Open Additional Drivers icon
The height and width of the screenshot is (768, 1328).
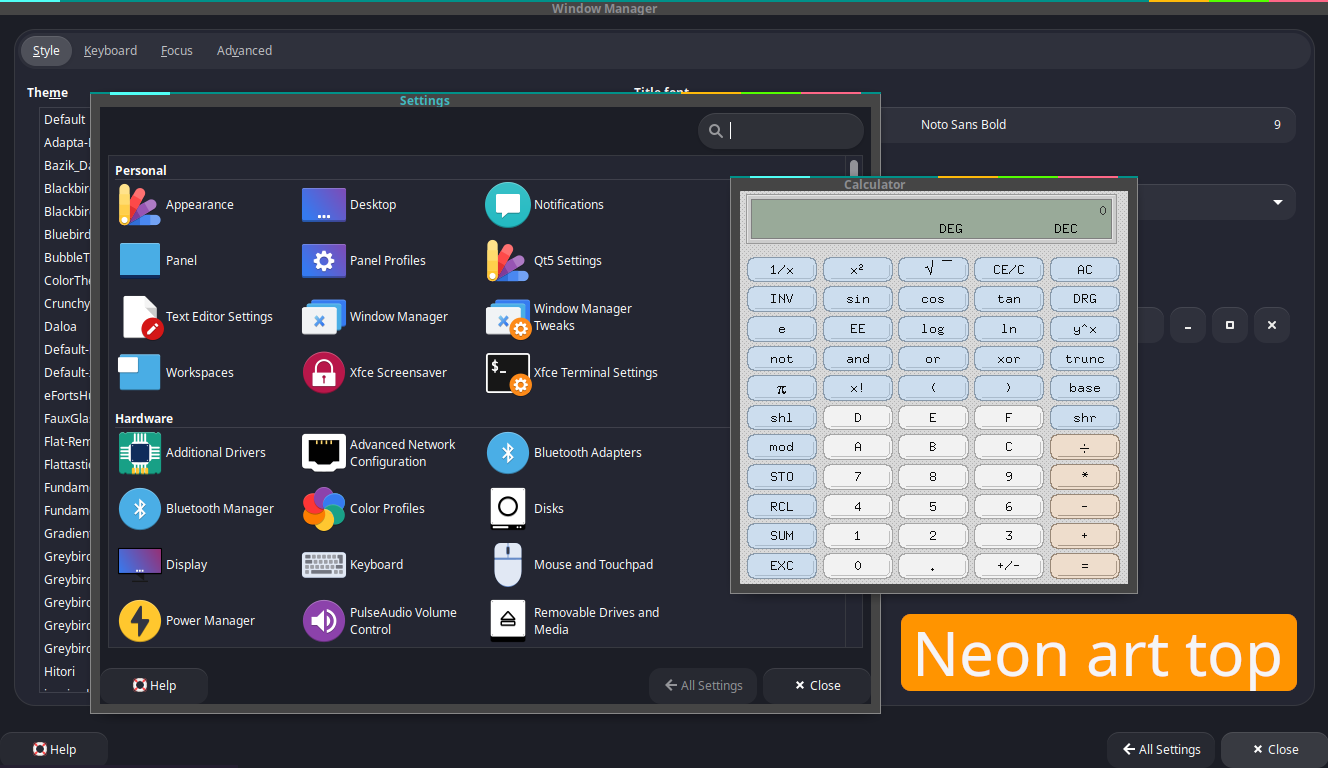[x=140, y=453]
